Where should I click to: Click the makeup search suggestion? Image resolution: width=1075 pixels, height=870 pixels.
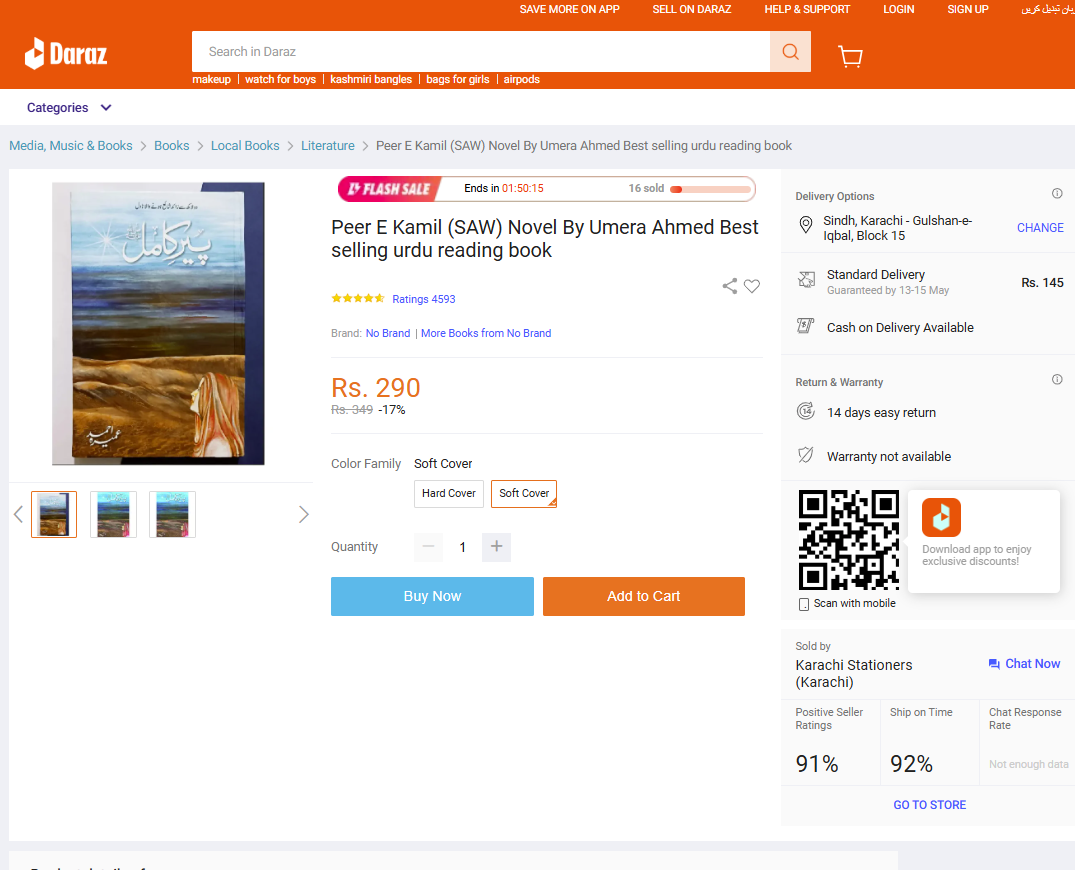coord(212,80)
